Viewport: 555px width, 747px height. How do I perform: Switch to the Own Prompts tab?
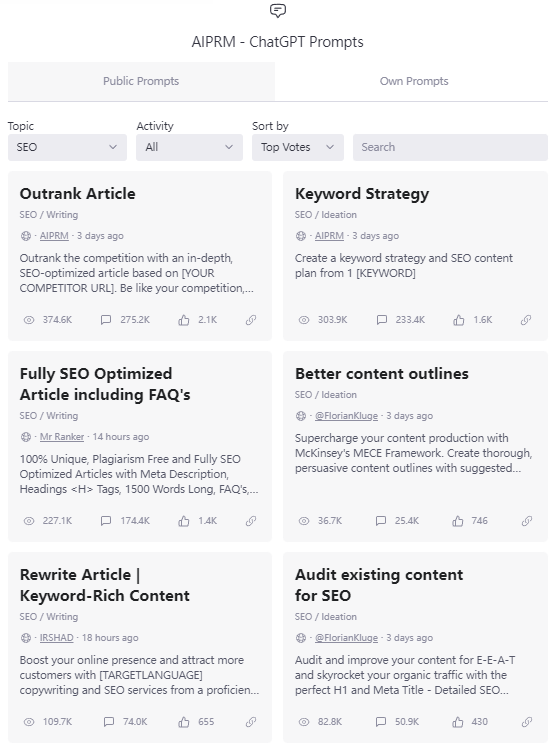tap(414, 81)
